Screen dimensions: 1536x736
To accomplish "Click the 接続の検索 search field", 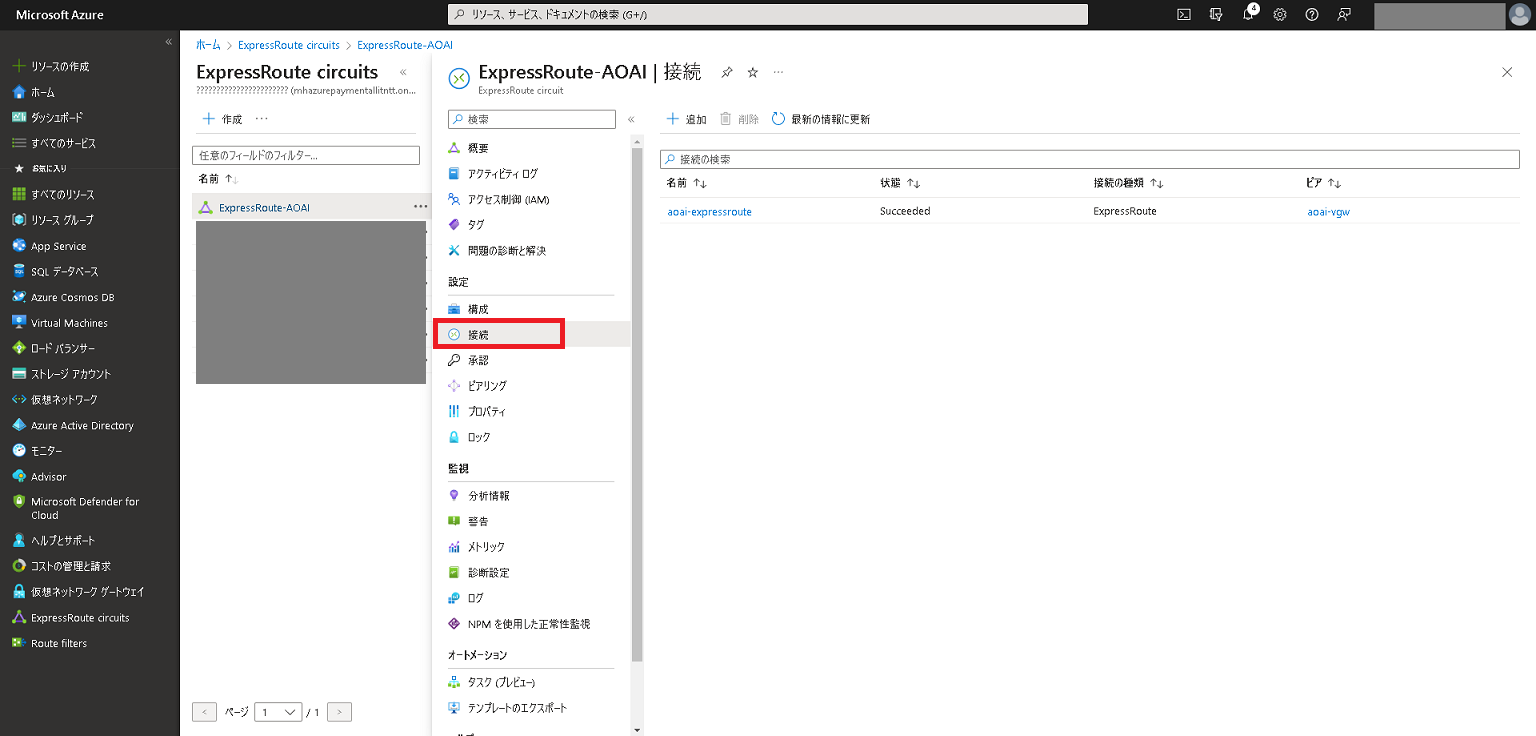I will click(x=1090, y=159).
